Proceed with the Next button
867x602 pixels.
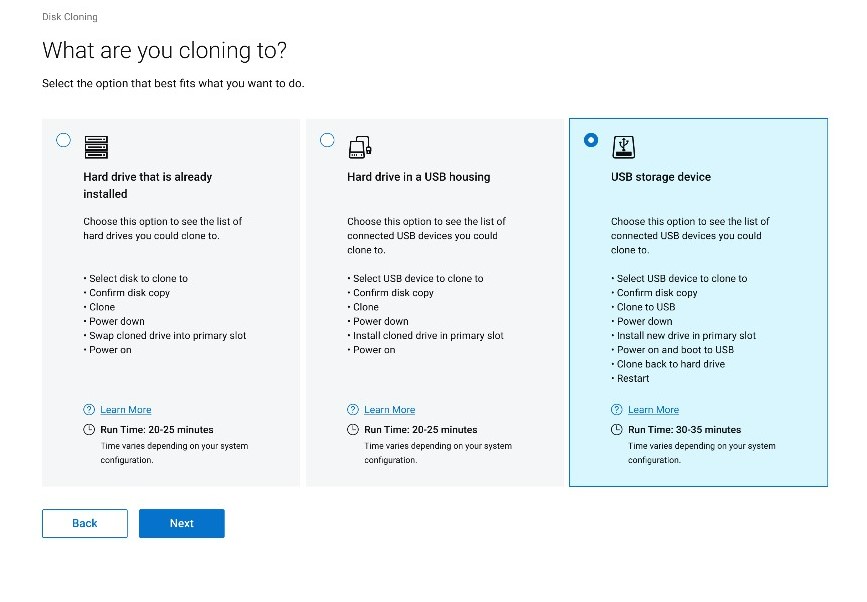coord(181,523)
